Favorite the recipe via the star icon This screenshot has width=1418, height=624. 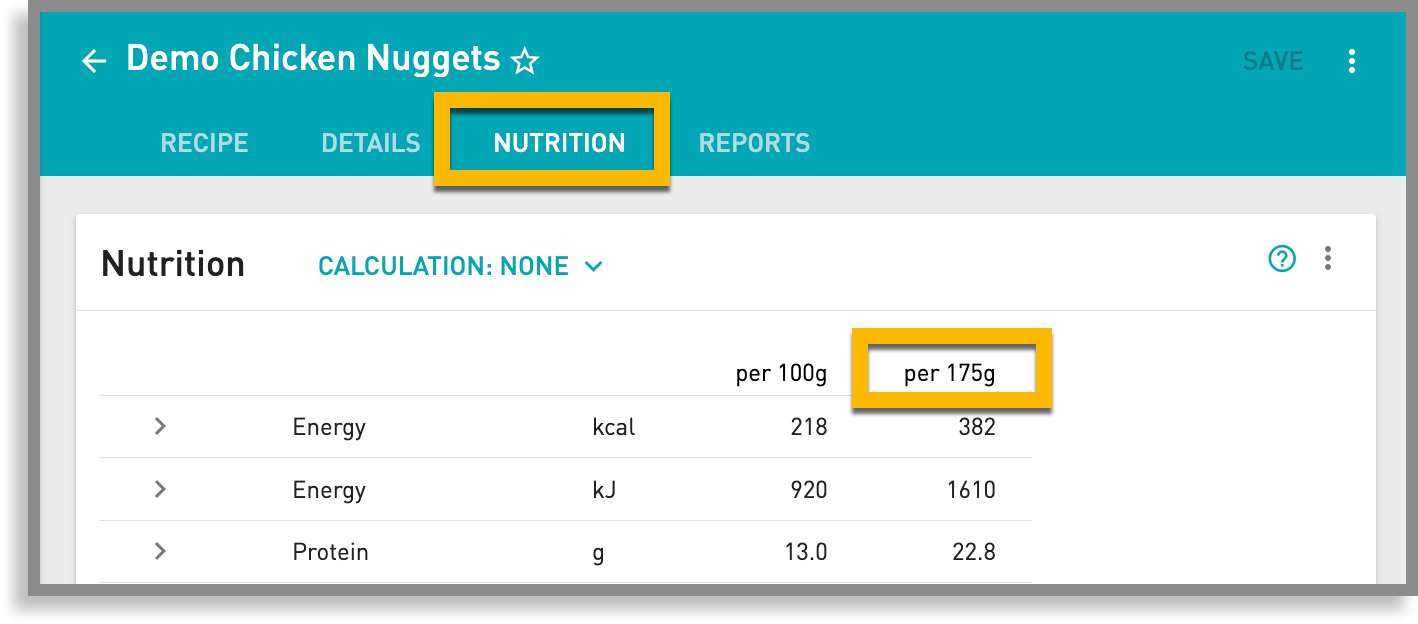[526, 60]
